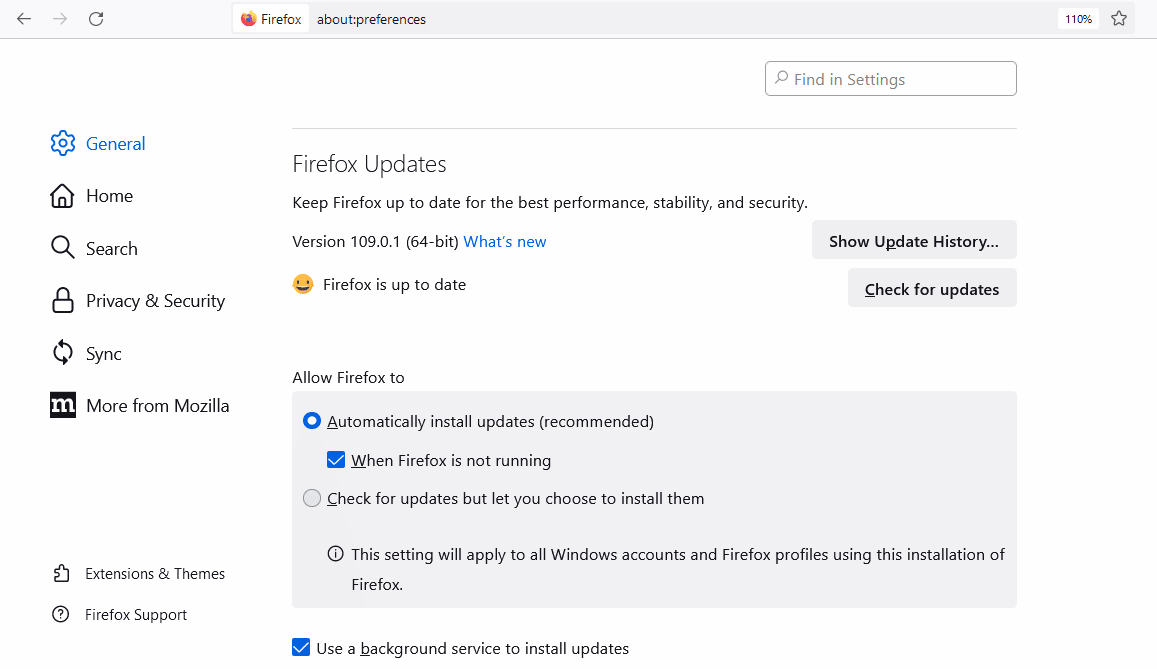The width and height of the screenshot is (1157, 669).
Task: Select 'Automatically install updates (recommended)'
Action: 311,420
